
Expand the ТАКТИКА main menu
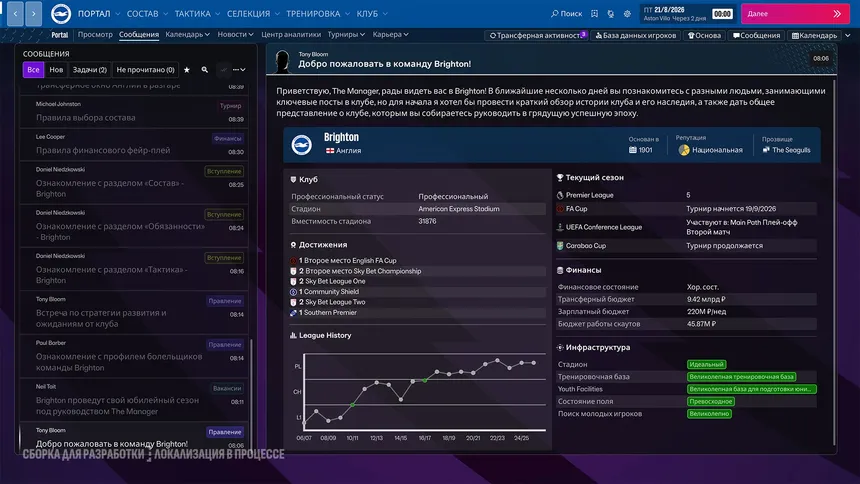tap(197, 14)
